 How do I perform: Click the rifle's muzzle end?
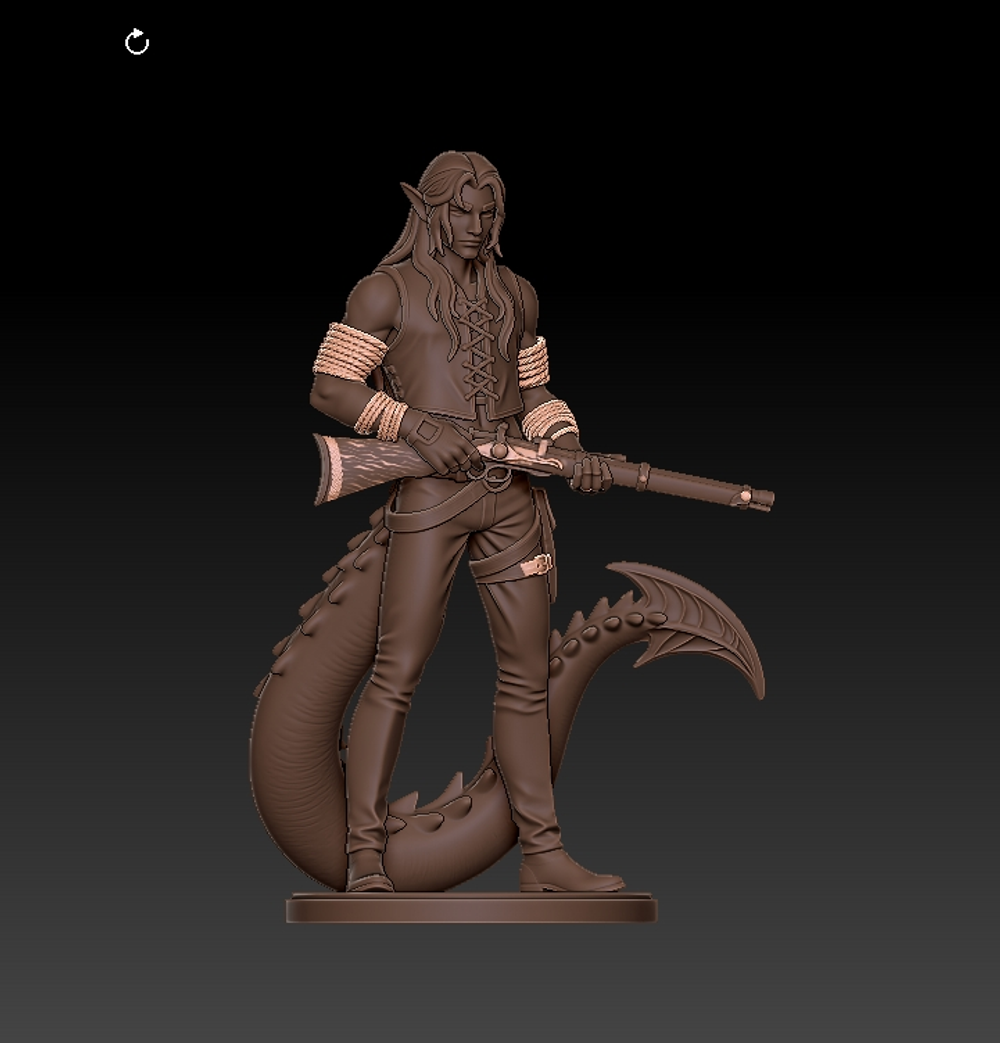click(x=764, y=498)
